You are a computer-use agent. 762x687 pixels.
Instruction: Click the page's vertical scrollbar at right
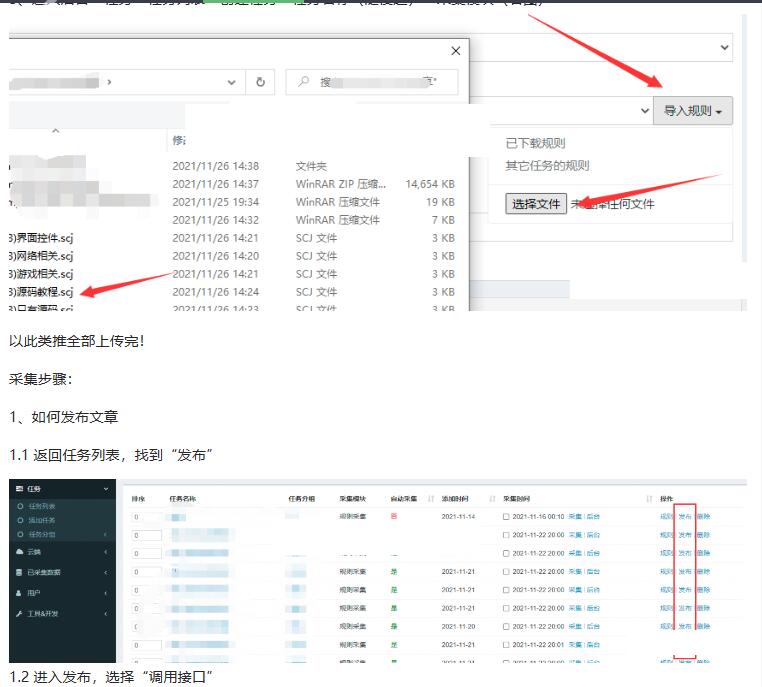(x=744, y=138)
